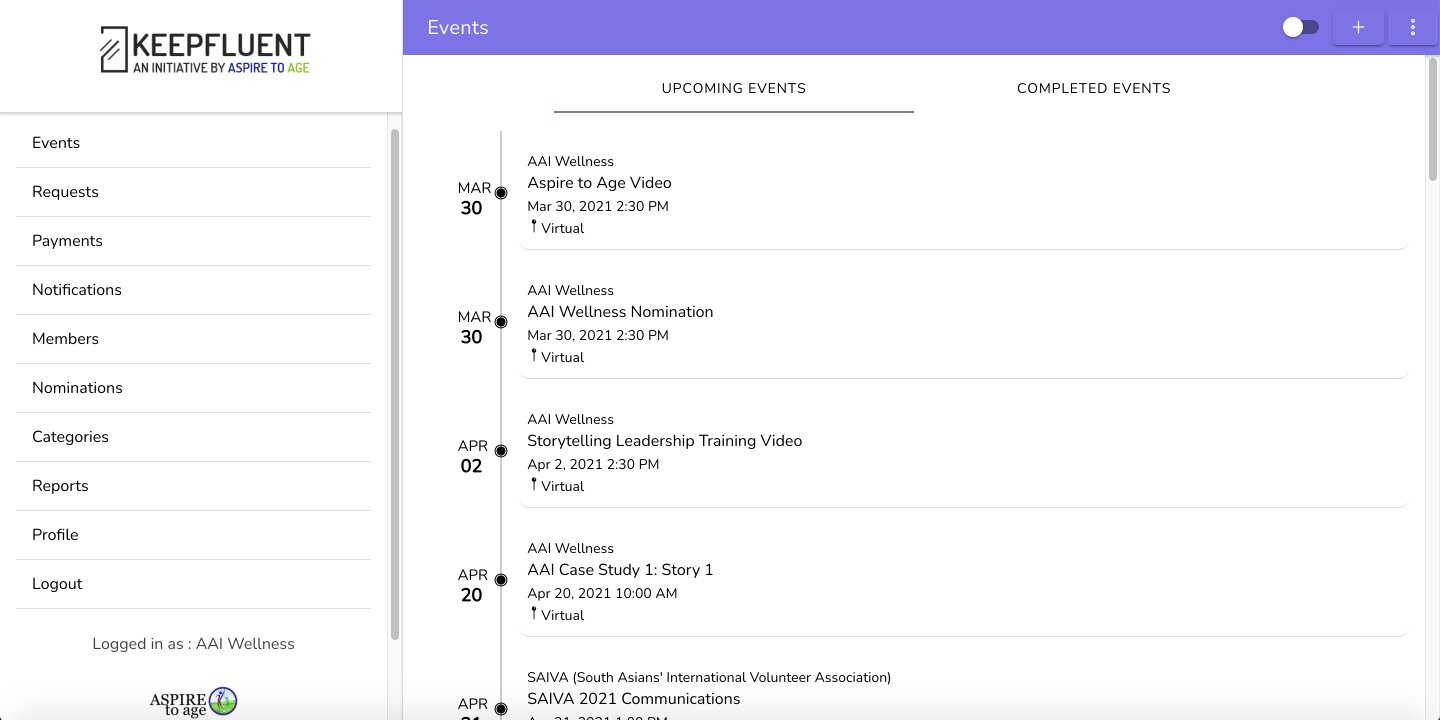Go to Payments in the sidebar
The image size is (1440, 720).
tap(193, 241)
